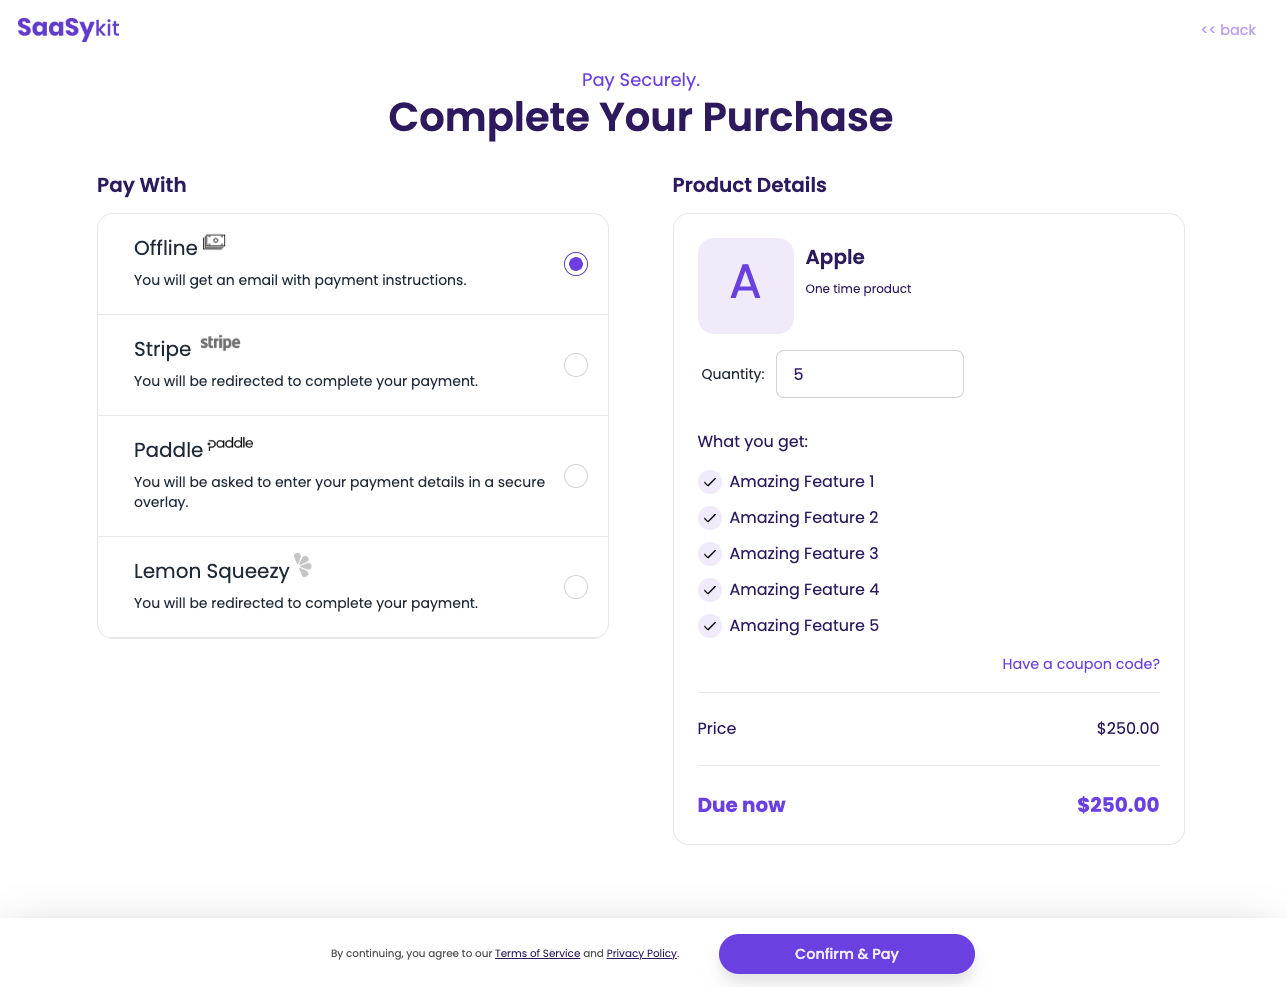Click the Confirm & Pay button

click(x=847, y=954)
